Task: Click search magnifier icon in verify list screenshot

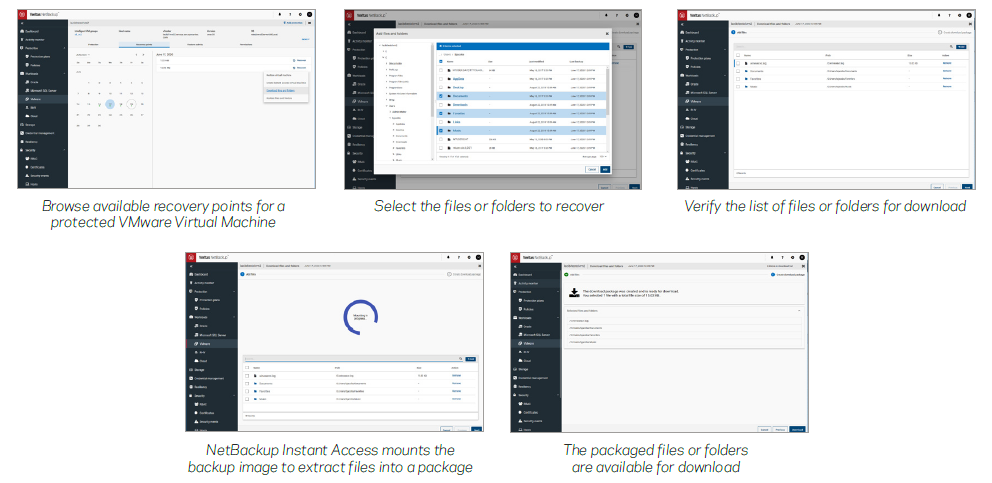Action: point(951,47)
